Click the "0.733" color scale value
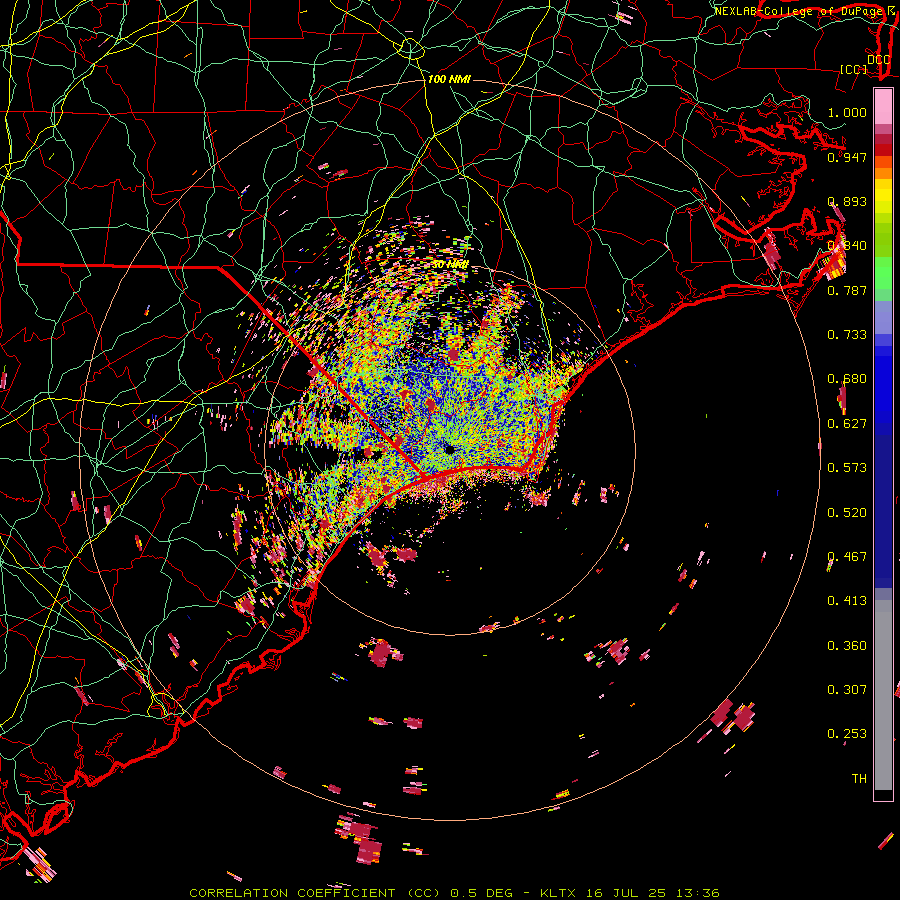900x900 pixels. coord(847,335)
